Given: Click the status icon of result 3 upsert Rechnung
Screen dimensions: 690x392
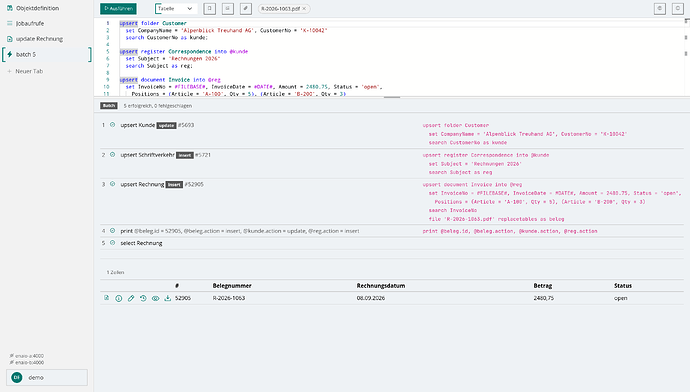Looking at the screenshot, I should point(112,184).
